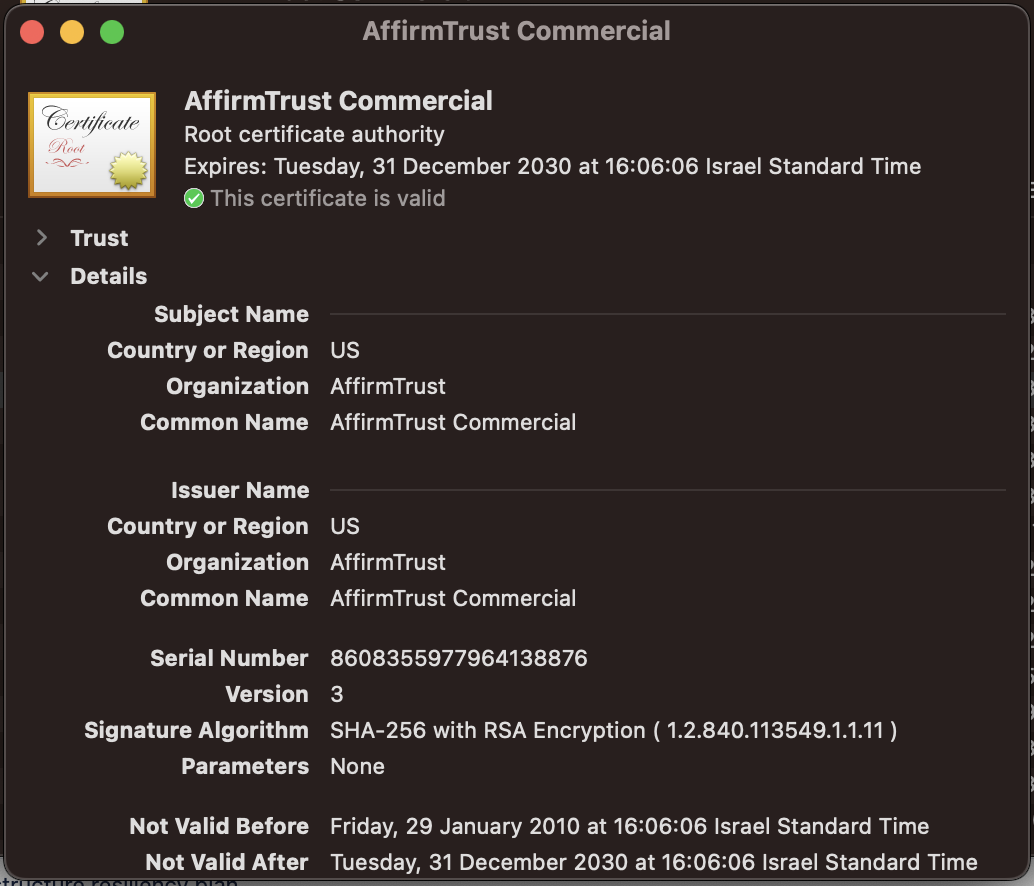Zoom the window with green button
The height and width of the screenshot is (886, 1034).
pyautogui.click(x=112, y=32)
